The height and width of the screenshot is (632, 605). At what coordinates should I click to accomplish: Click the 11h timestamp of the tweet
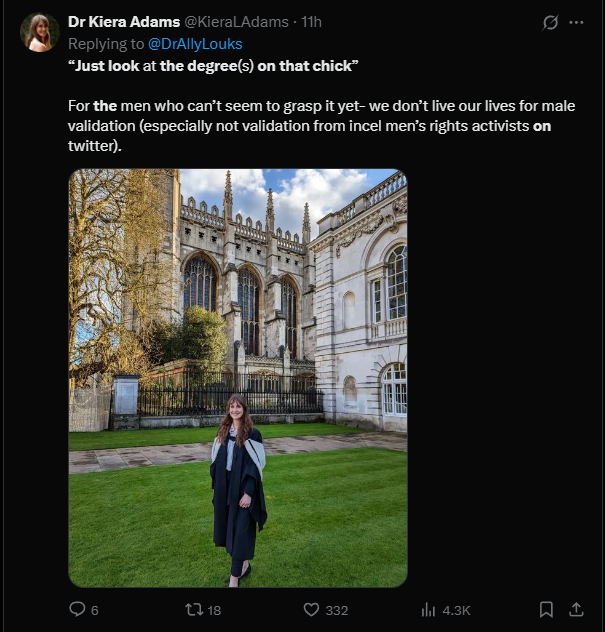312,22
